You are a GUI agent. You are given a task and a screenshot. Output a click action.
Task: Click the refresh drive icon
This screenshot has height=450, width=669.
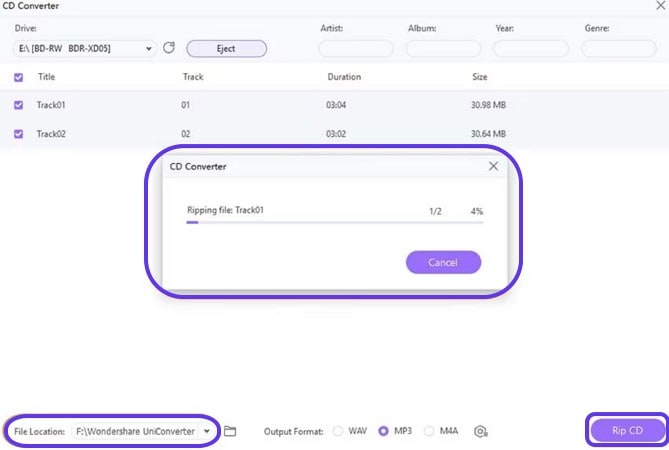169,47
